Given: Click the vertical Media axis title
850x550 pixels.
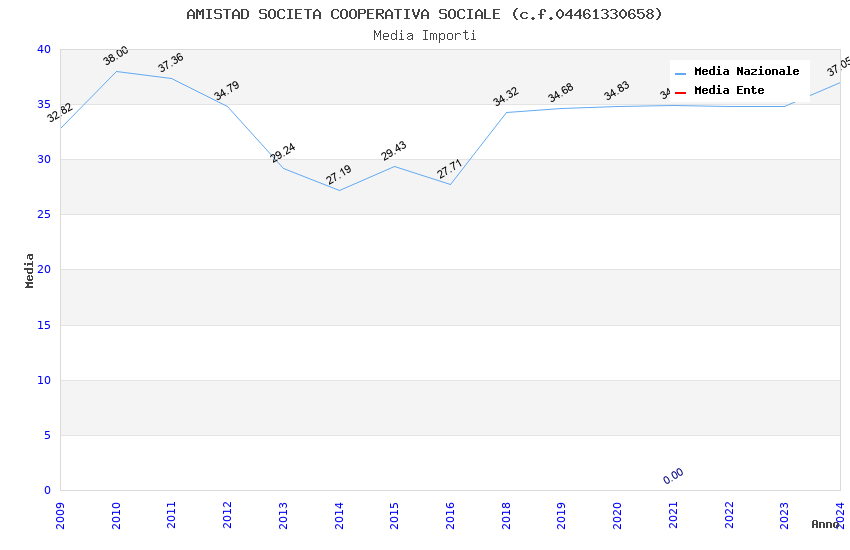Looking at the screenshot, I should coord(30,270).
